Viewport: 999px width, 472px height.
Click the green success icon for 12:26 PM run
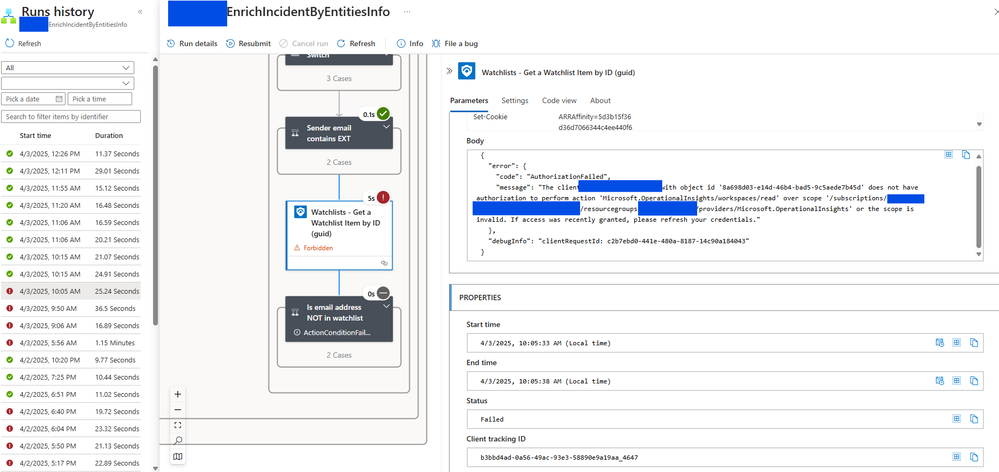[x=10, y=154]
